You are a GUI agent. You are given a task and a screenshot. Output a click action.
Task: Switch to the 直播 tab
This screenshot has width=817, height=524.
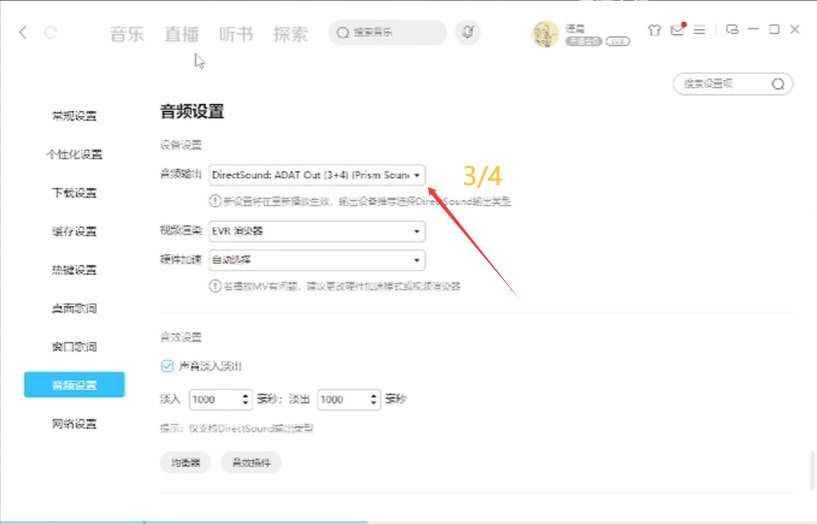[x=181, y=34]
